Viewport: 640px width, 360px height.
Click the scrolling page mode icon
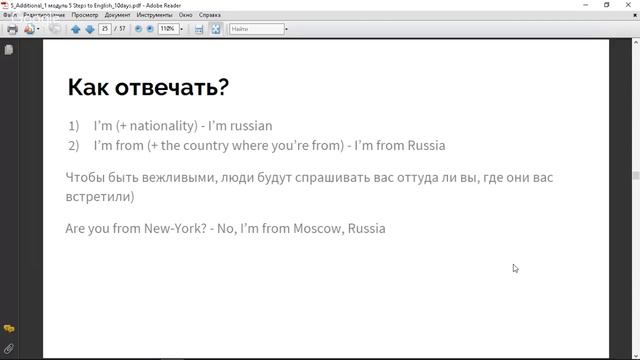(199, 29)
